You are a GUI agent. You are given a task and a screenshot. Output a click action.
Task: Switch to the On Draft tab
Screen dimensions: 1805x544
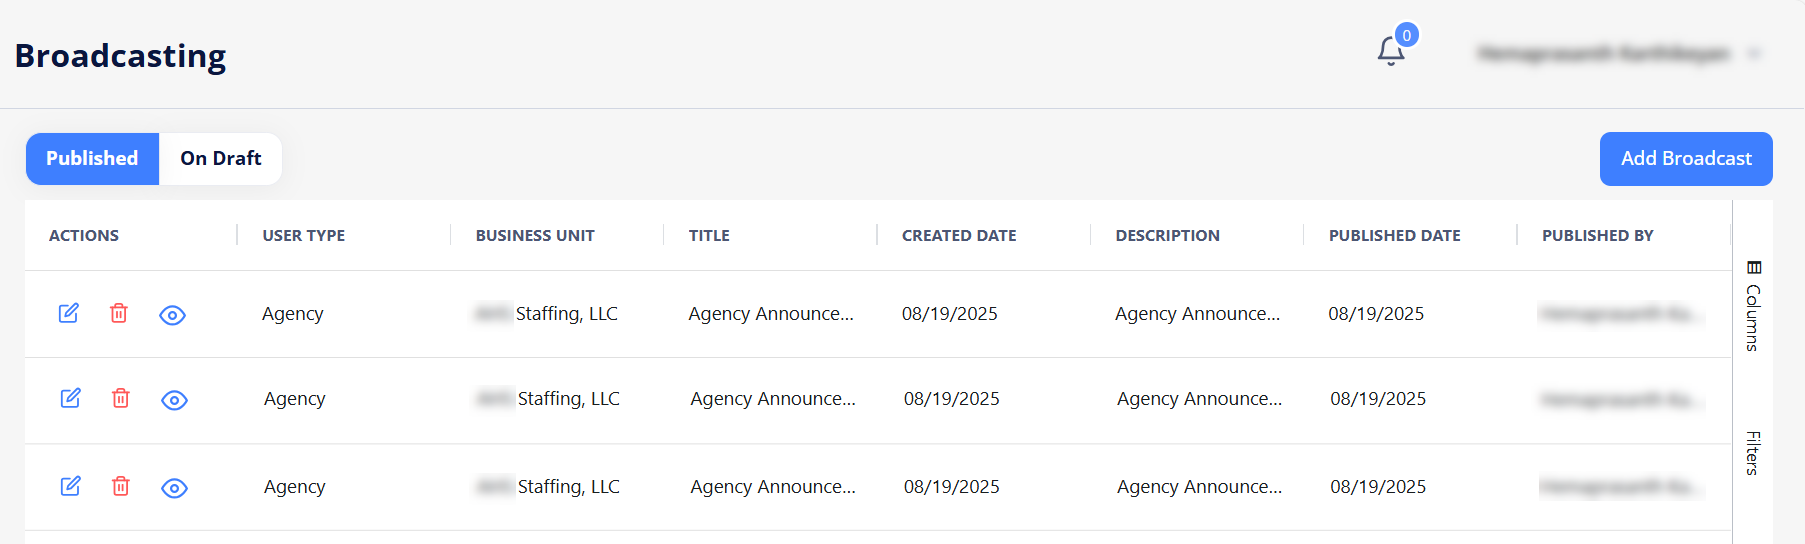click(220, 159)
